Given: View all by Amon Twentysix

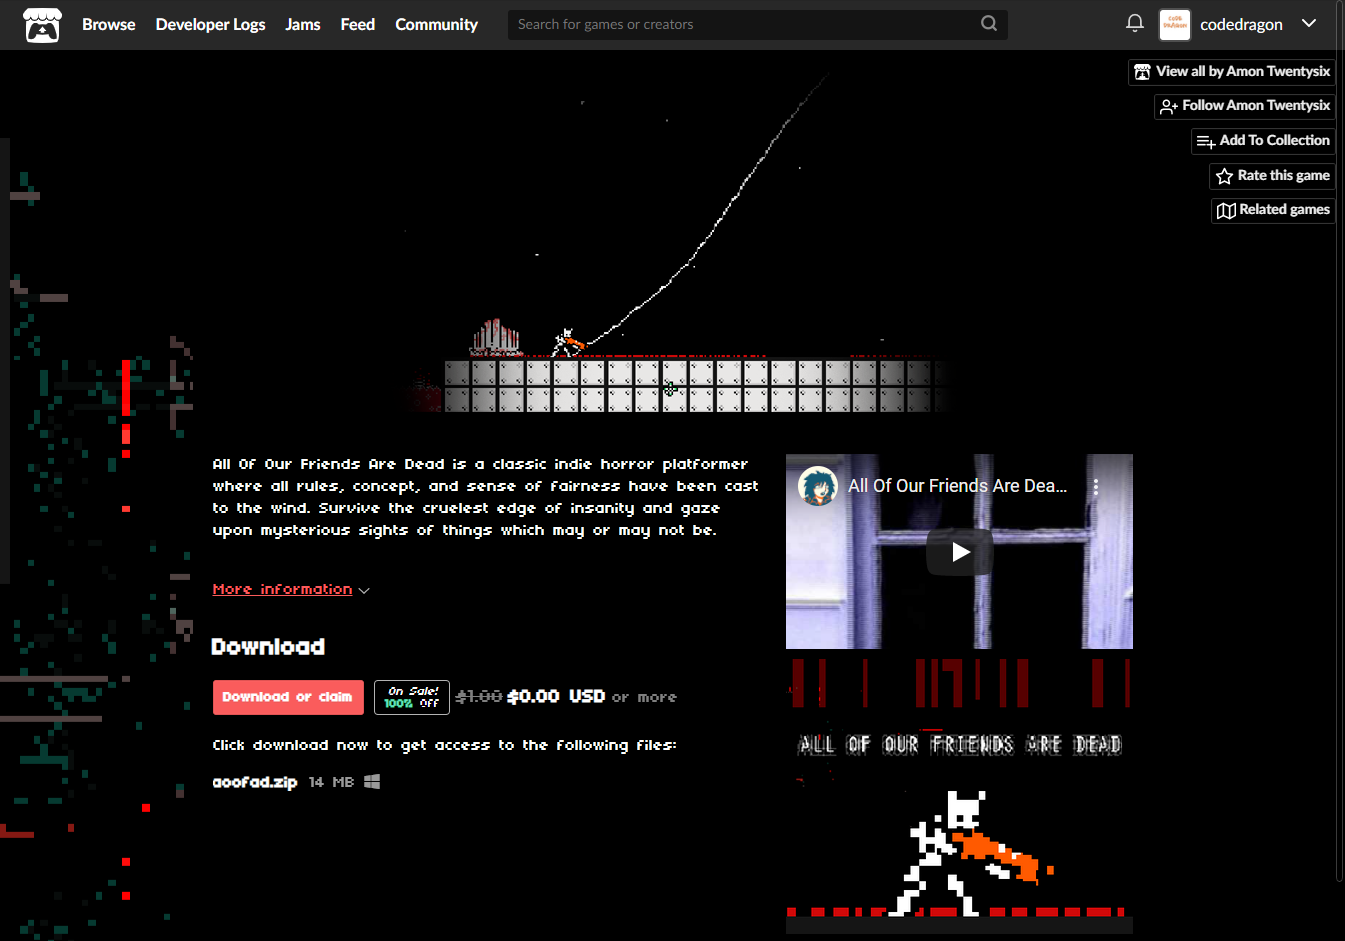Looking at the screenshot, I should pyautogui.click(x=1232, y=72).
